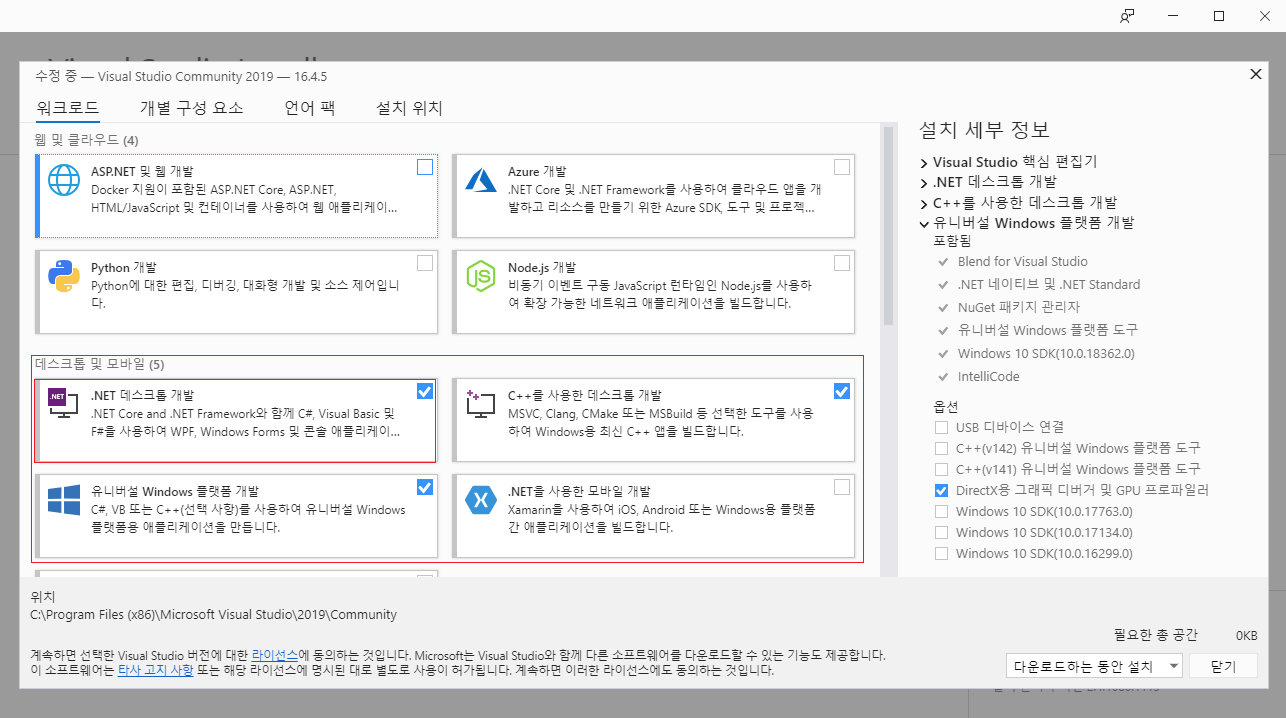Screen dimensions: 1286x718
Task: Select the .NET 데스크톱 개발 workload card
Action: pyautogui.click(x=236, y=420)
